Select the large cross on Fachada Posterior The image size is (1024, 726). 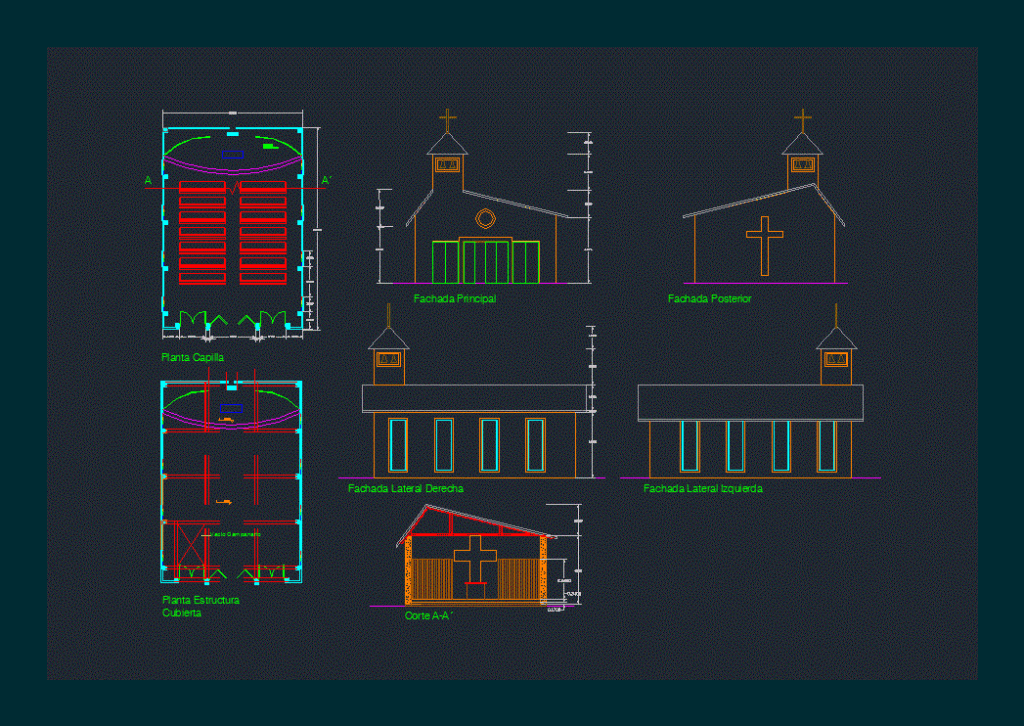(x=765, y=246)
